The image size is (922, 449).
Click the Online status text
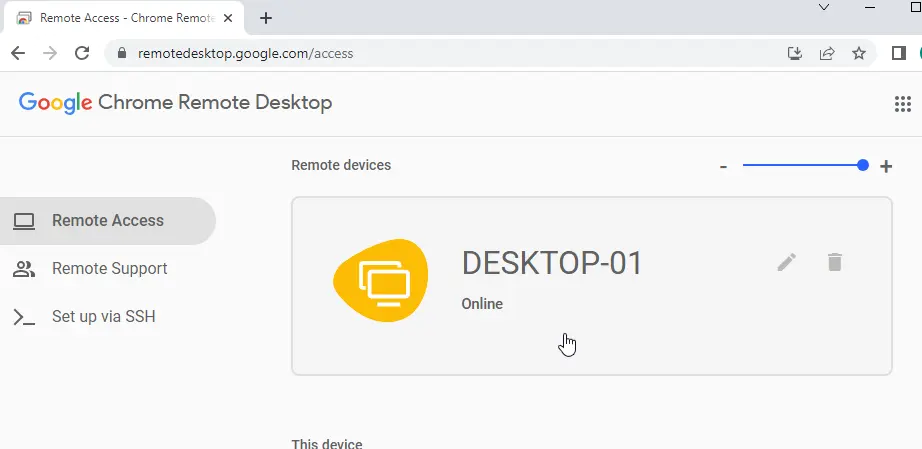click(x=482, y=304)
